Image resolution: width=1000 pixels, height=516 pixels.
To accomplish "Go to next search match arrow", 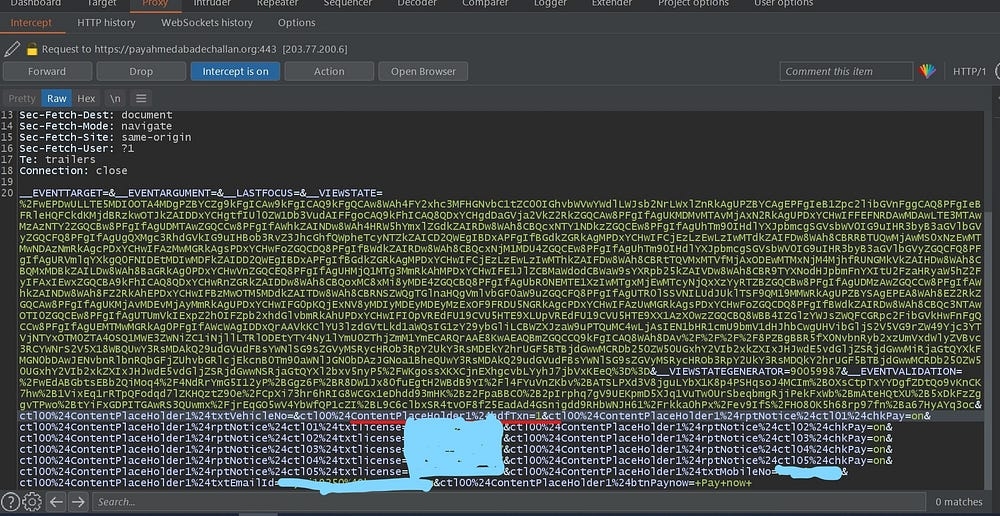I will pos(78,502).
